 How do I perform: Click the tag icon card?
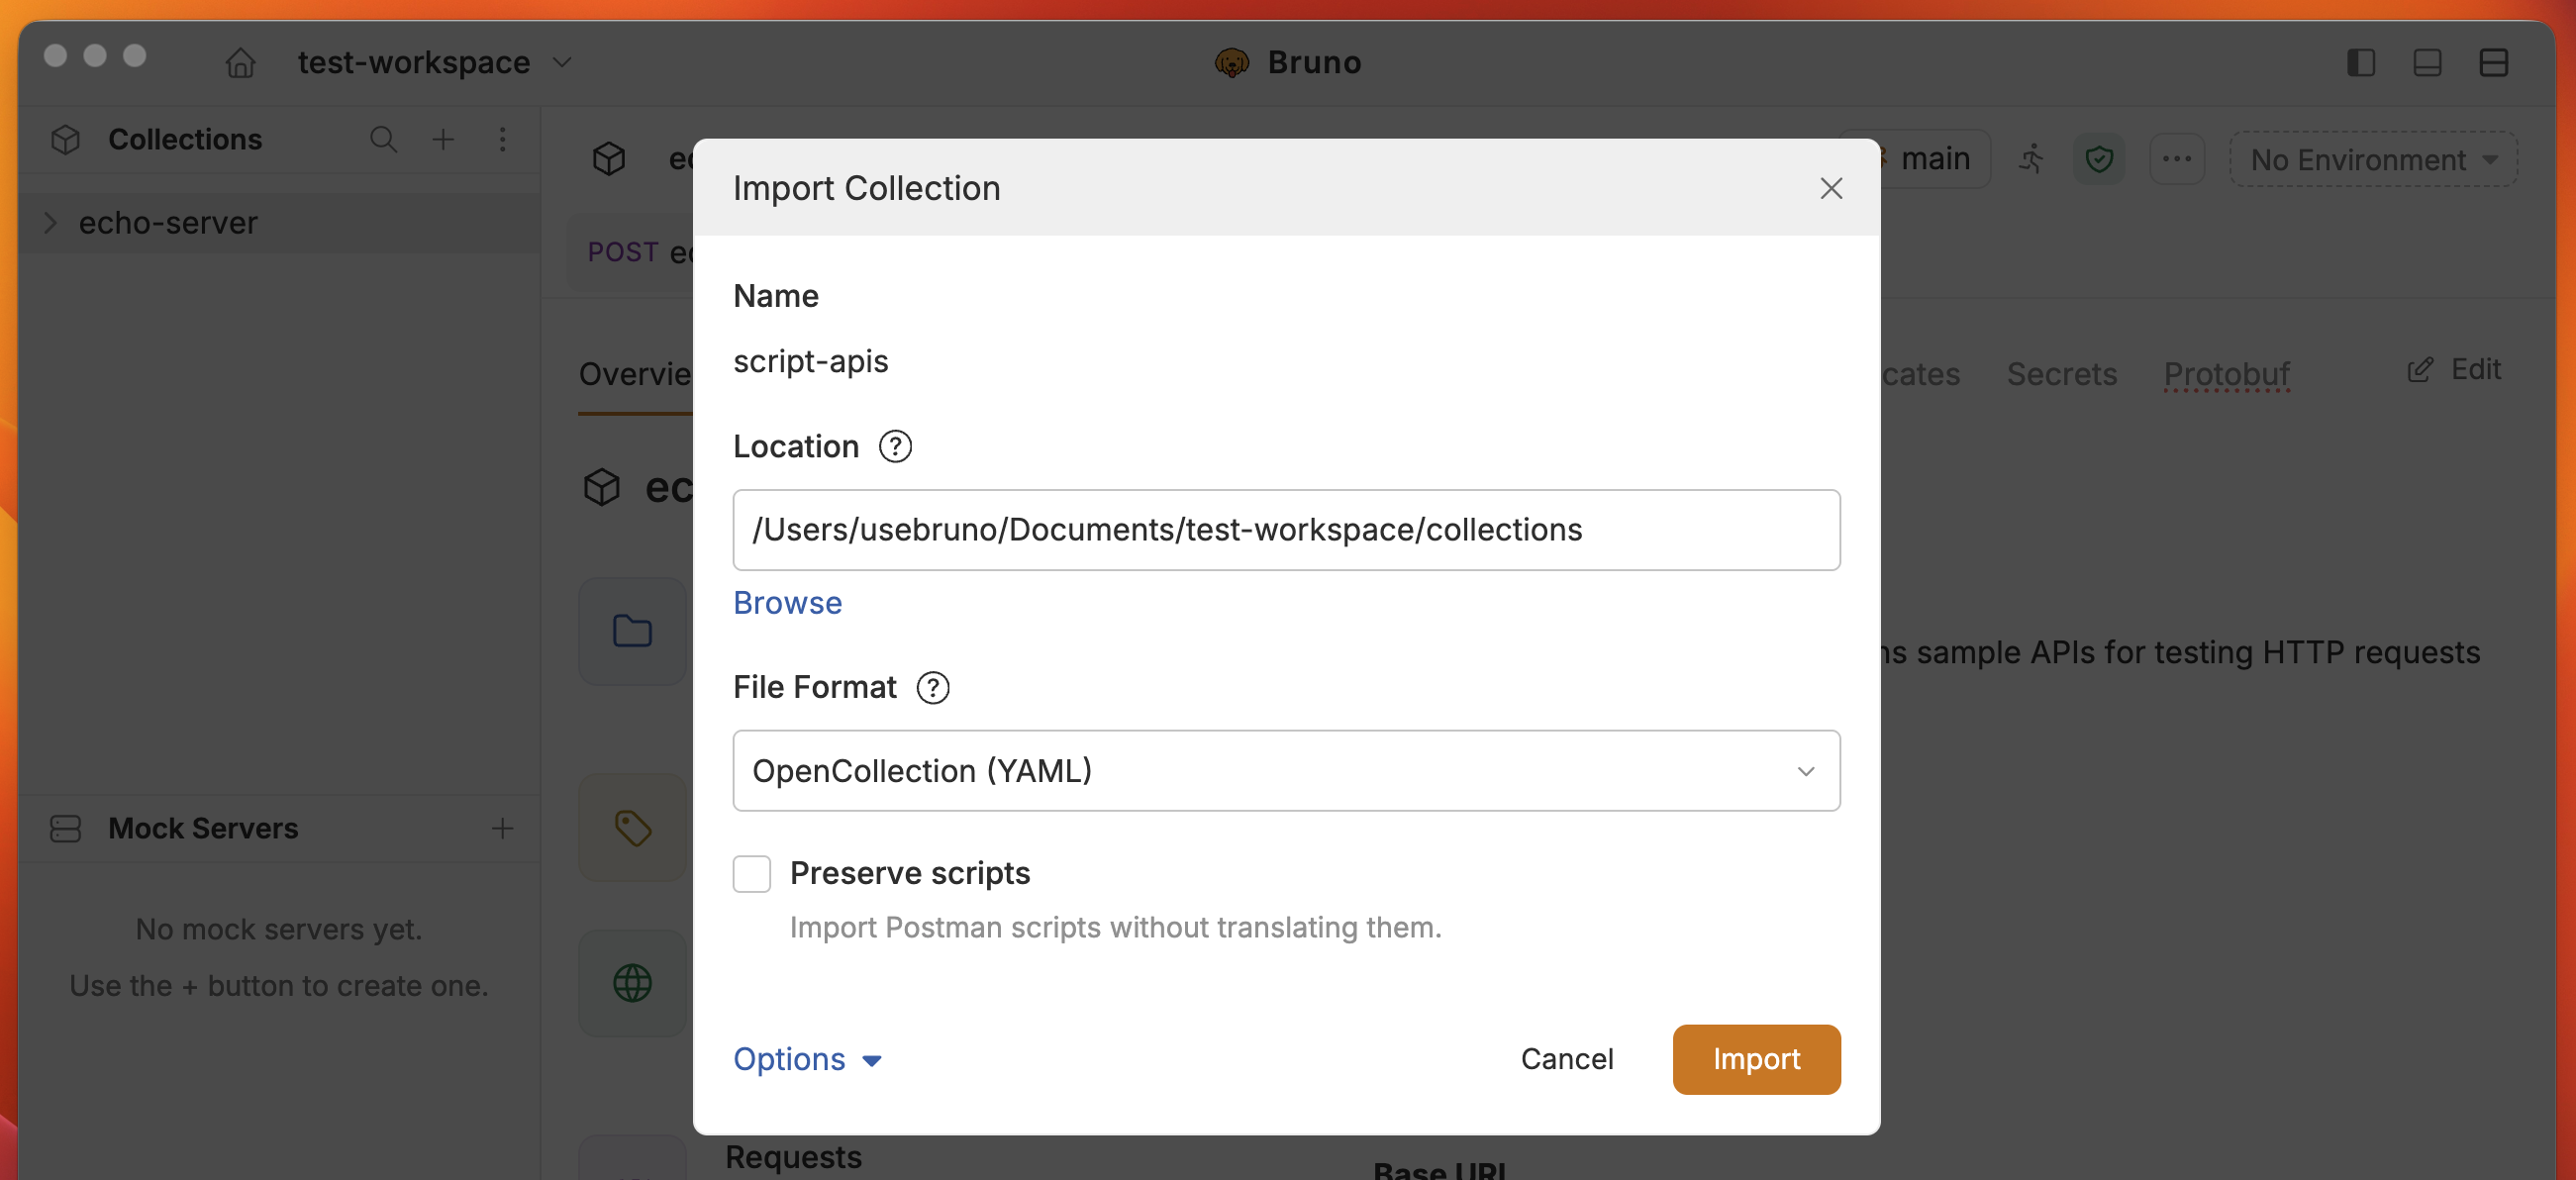pos(632,827)
